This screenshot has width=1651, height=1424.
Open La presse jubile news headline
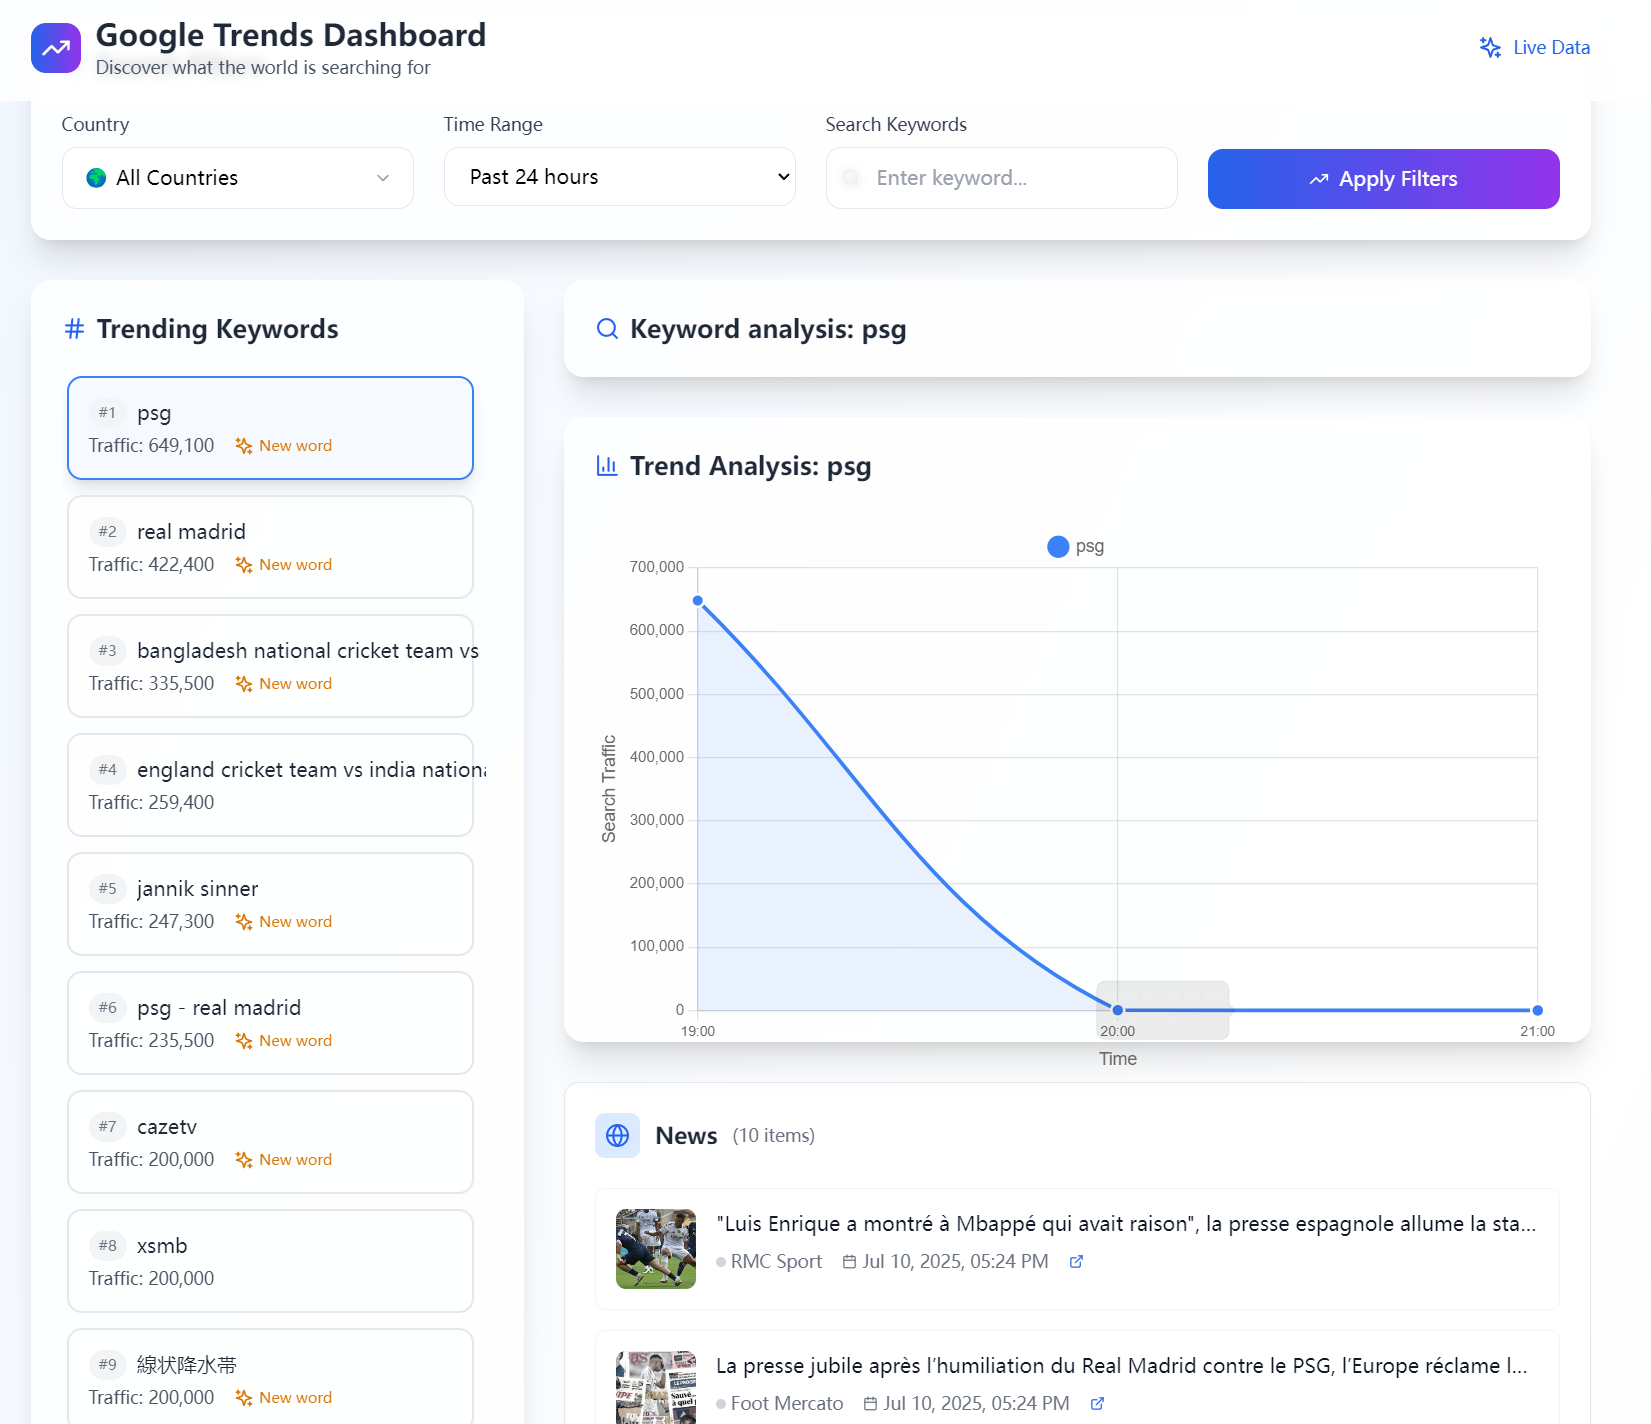(1122, 1366)
